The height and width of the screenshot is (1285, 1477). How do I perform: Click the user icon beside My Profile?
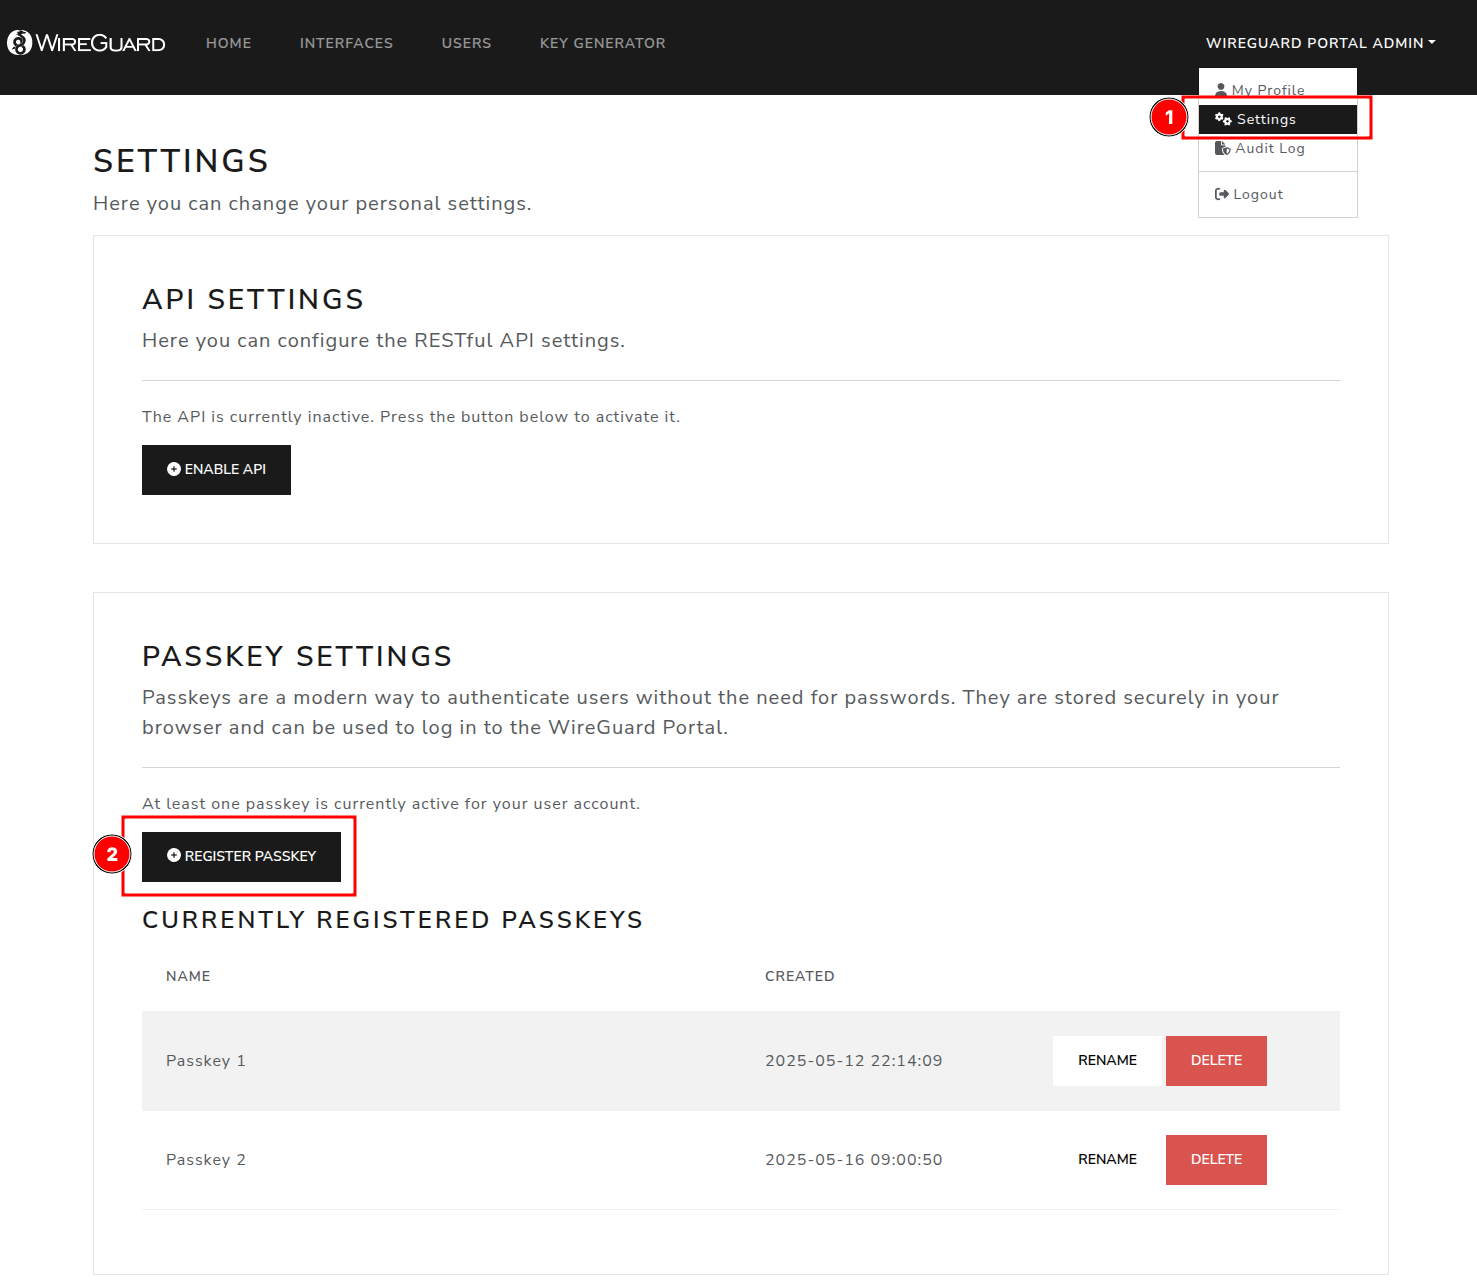[x=1219, y=89]
